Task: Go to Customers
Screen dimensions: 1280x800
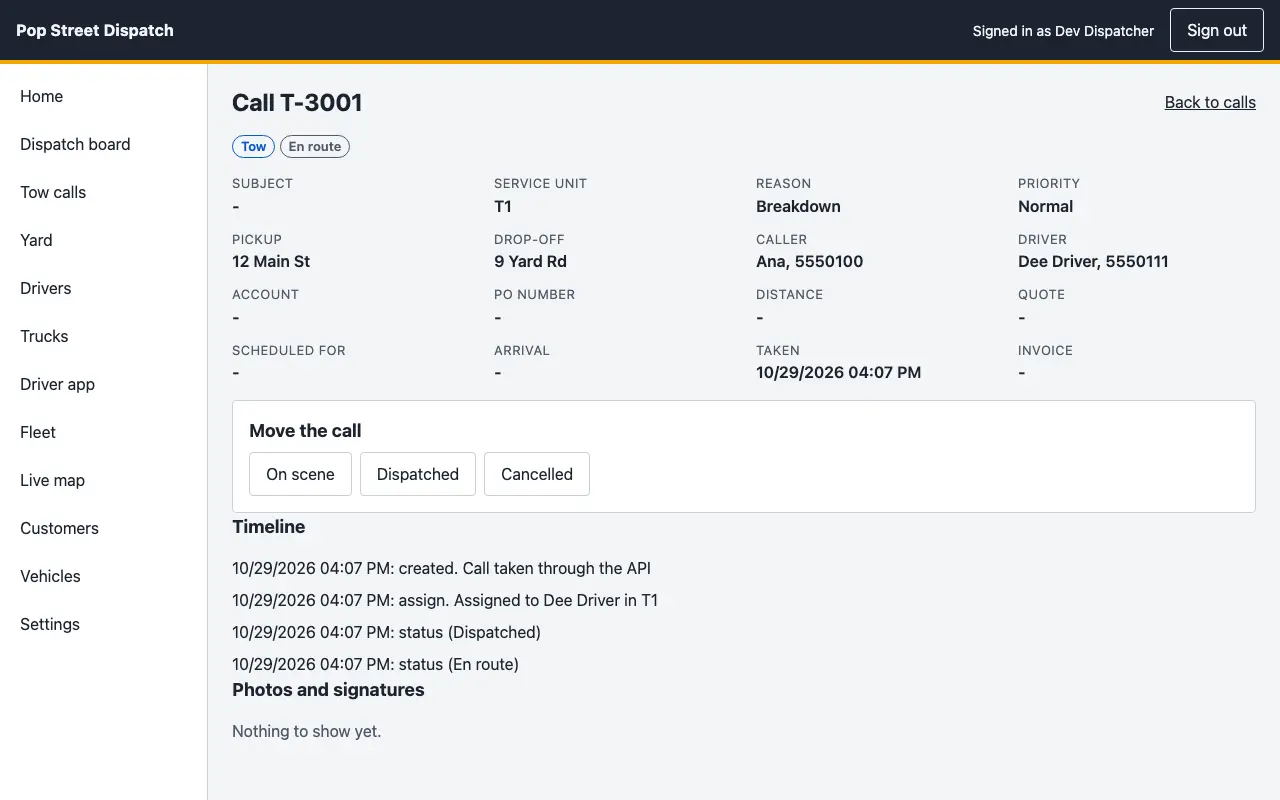Action: pos(59,528)
